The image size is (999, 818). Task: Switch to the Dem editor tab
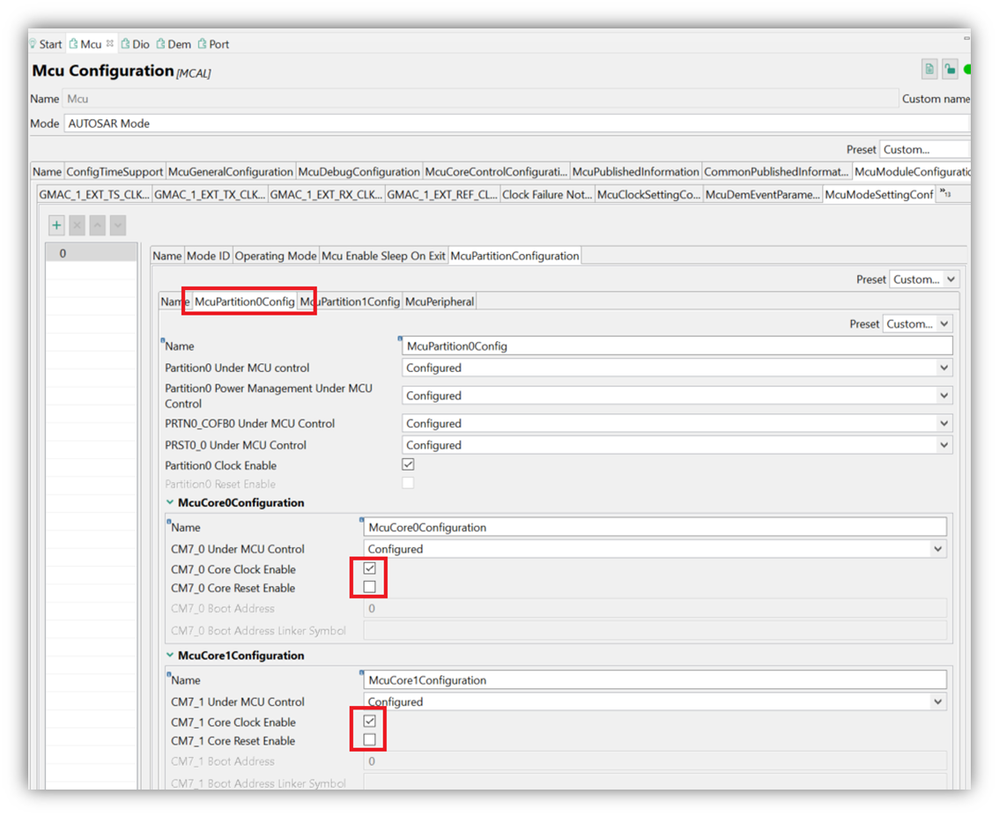pos(174,44)
